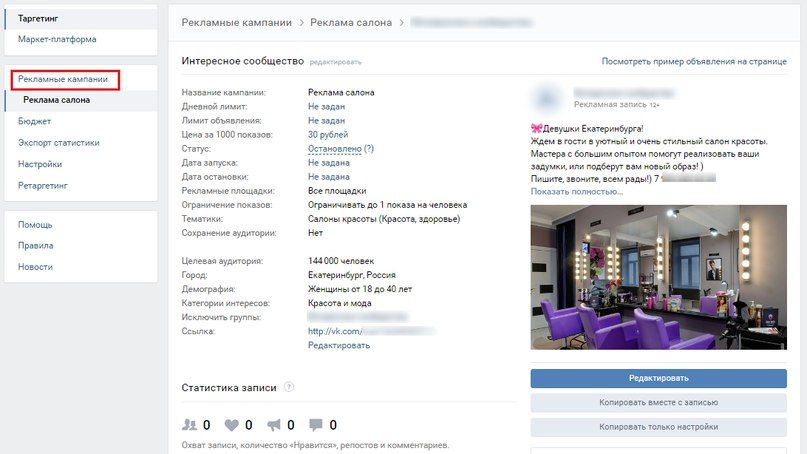Screen dimensions: 807x454
Task: Click the heart likes icon
Action: [232, 425]
